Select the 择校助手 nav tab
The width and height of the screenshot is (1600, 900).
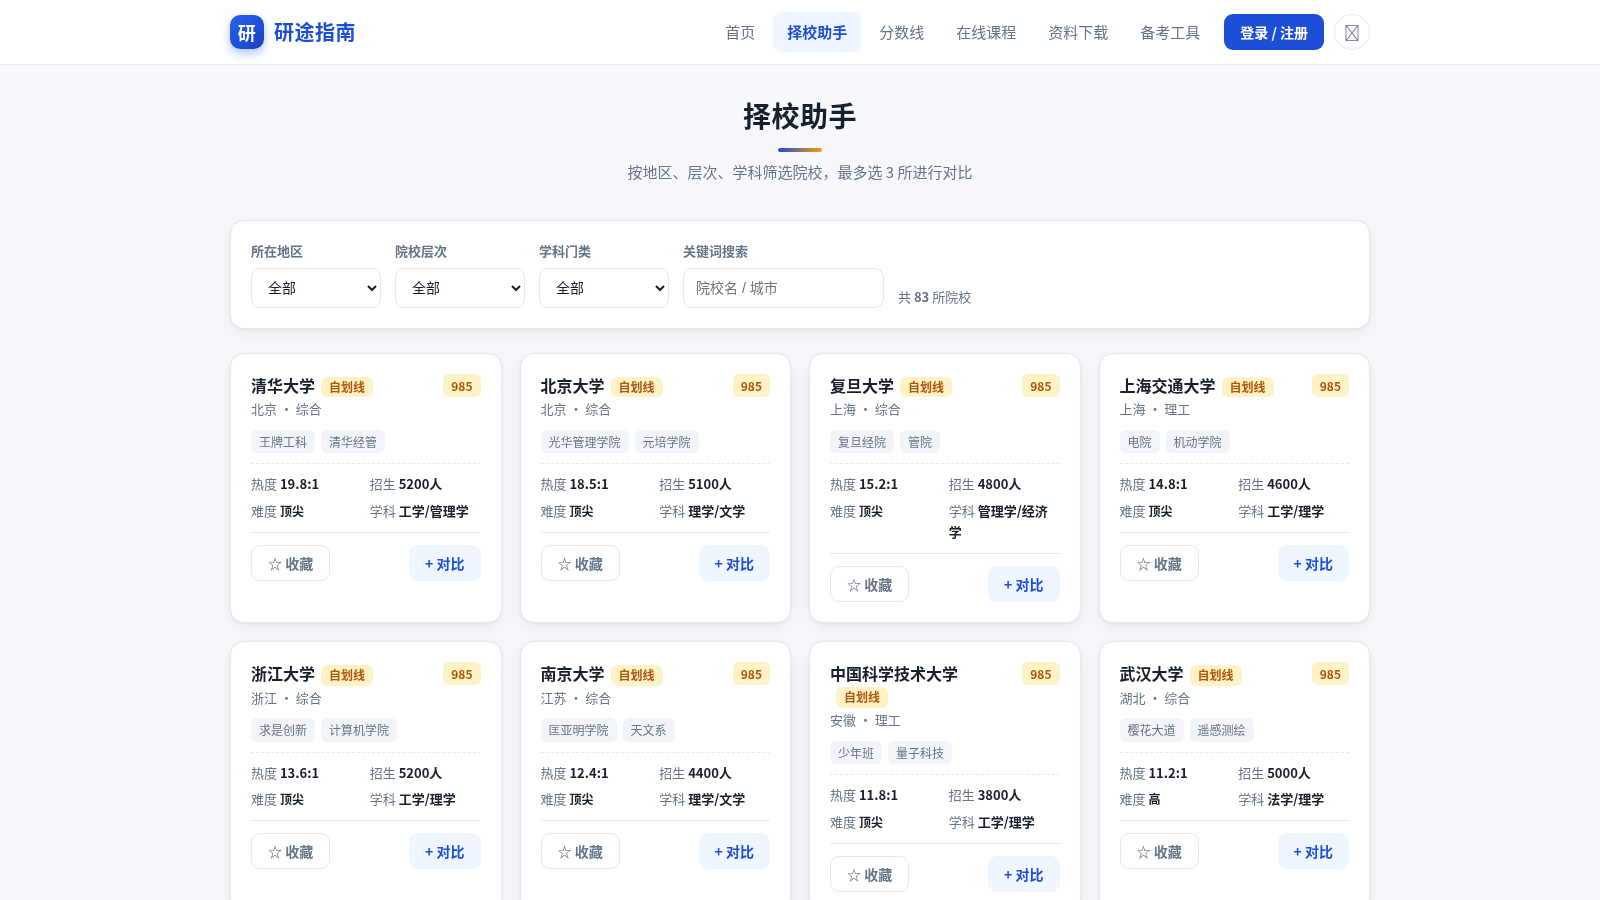(817, 32)
